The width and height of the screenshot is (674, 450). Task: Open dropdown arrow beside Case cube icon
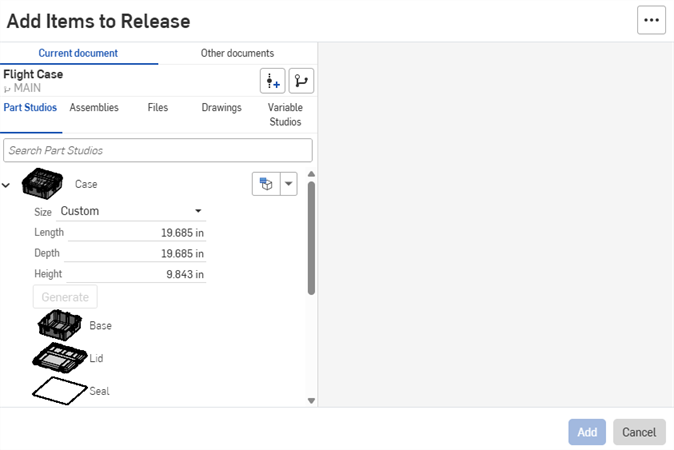(289, 184)
